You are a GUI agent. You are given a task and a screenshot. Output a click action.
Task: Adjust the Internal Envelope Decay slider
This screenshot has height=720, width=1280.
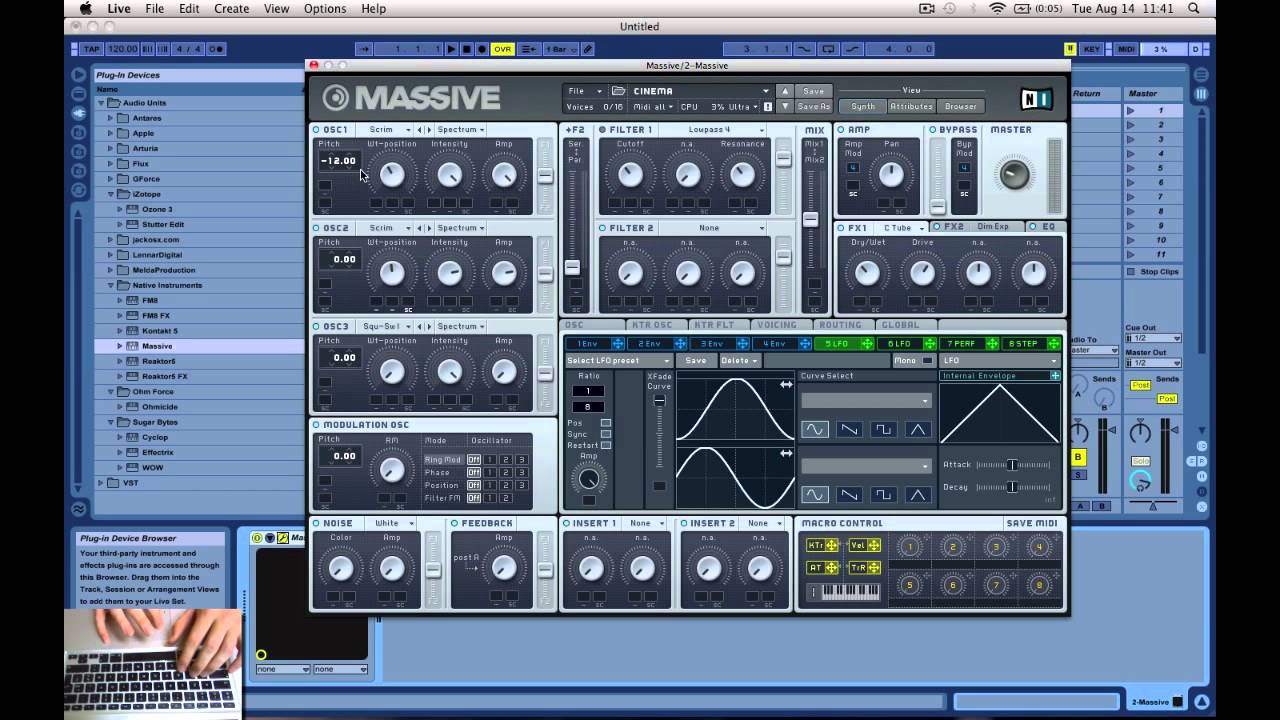[x=1013, y=487]
